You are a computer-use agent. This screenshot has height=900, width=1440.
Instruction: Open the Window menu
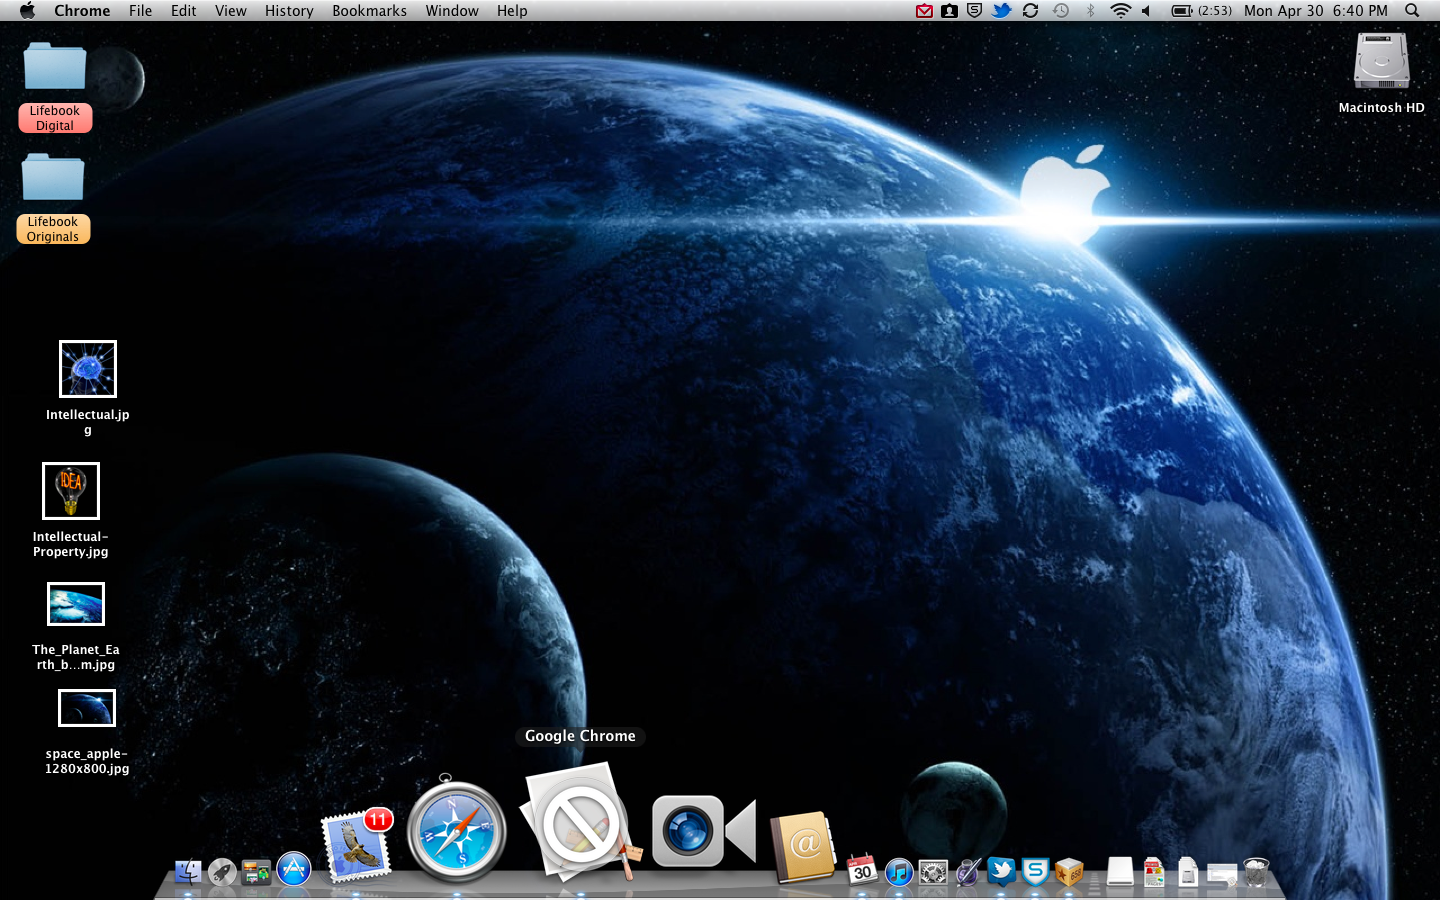click(x=452, y=11)
